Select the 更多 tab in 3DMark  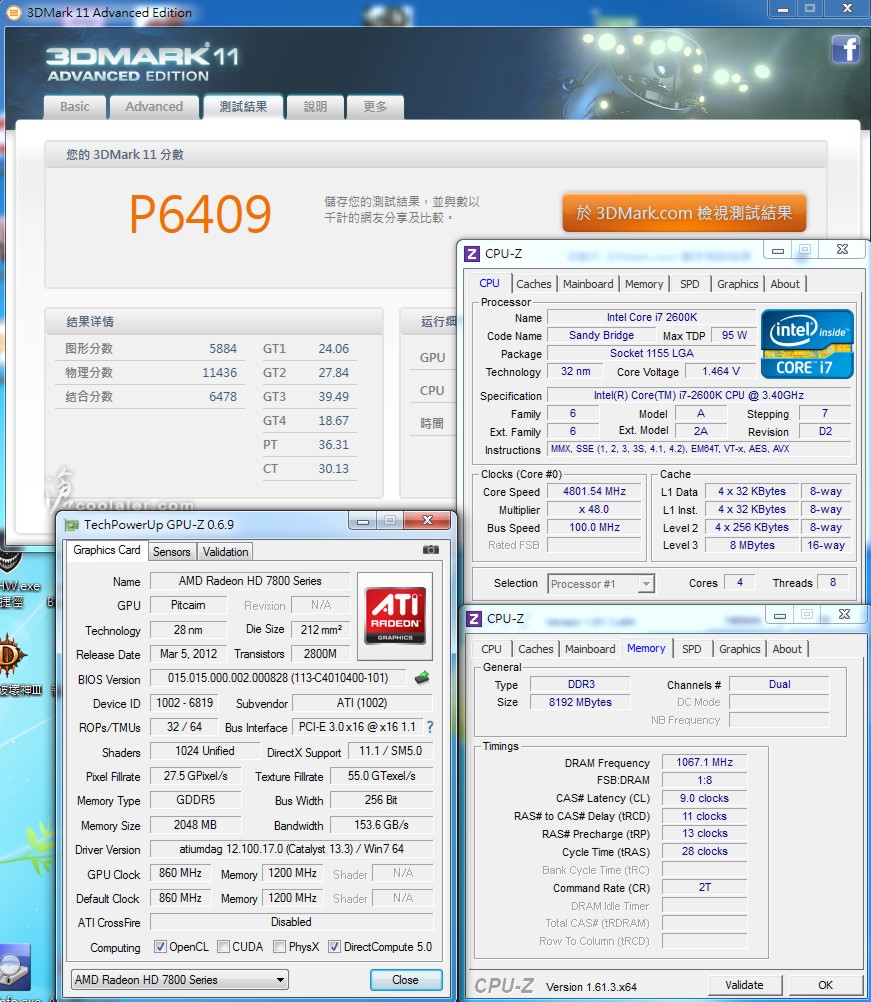pyautogui.click(x=375, y=107)
